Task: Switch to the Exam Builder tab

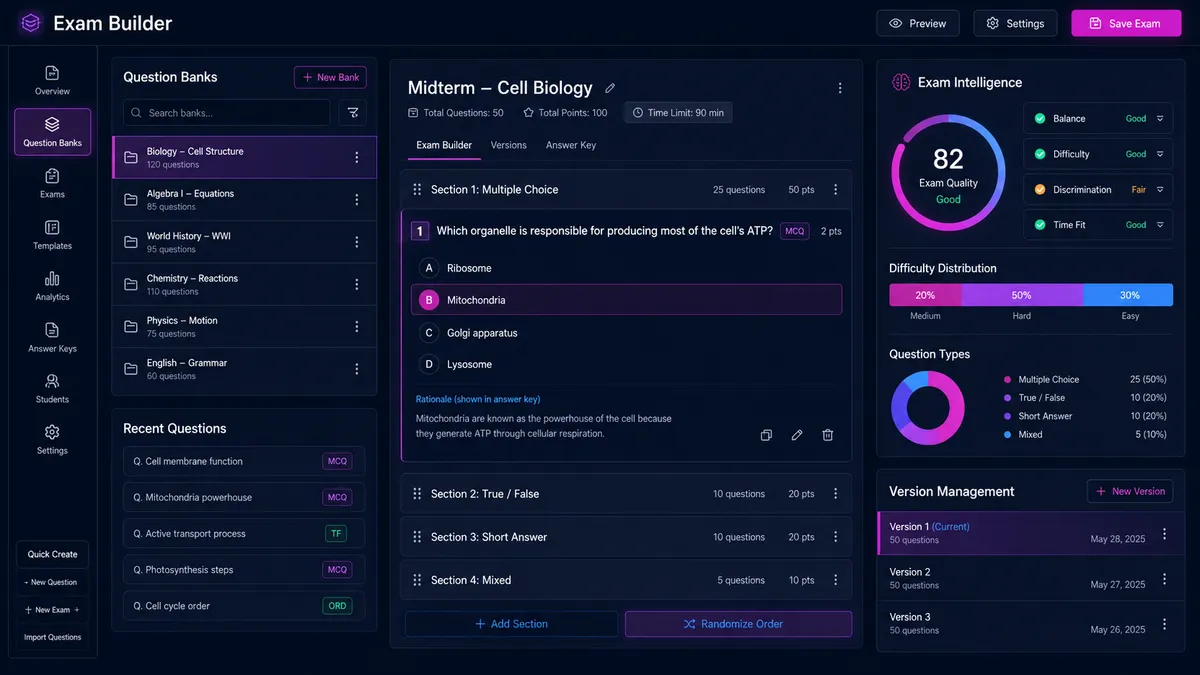Action: pos(444,145)
